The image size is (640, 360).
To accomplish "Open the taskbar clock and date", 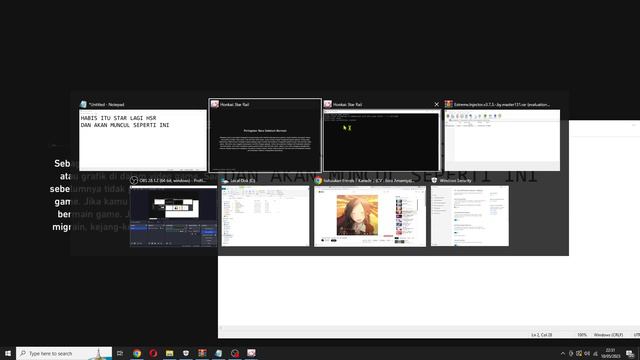I will click(x=610, y=353).
